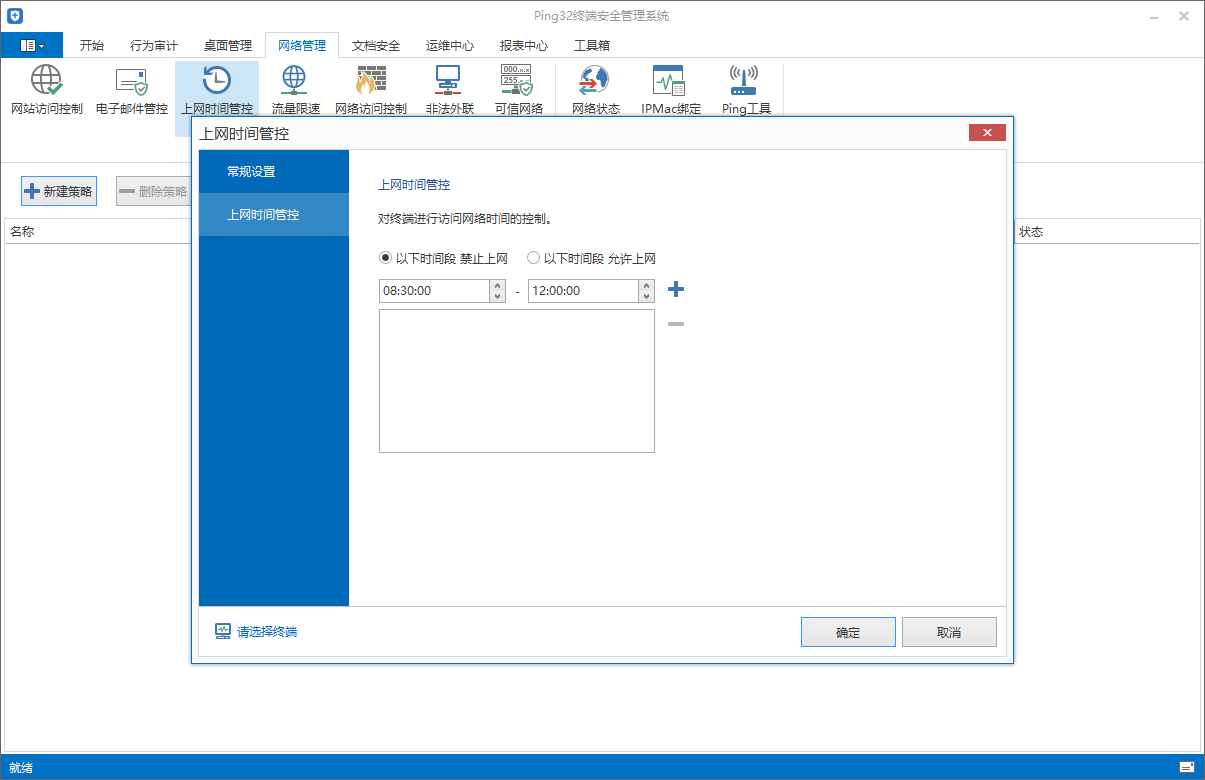Switch to 桌面管理 ribbon tab
This screenshot has height=780, width=1205.
tap(228, 45)
